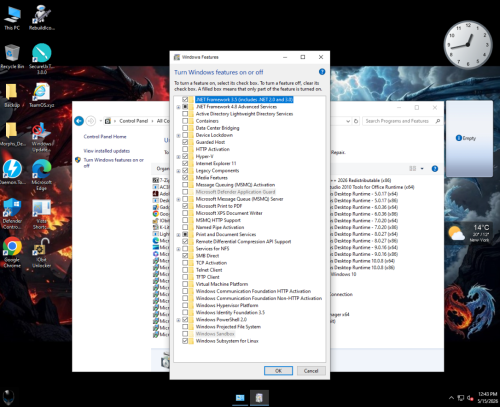This screenshot has width=500, height=407.
Task: Open the Vista Shortcut desktop icon
Action: click(x=41, y=213)
